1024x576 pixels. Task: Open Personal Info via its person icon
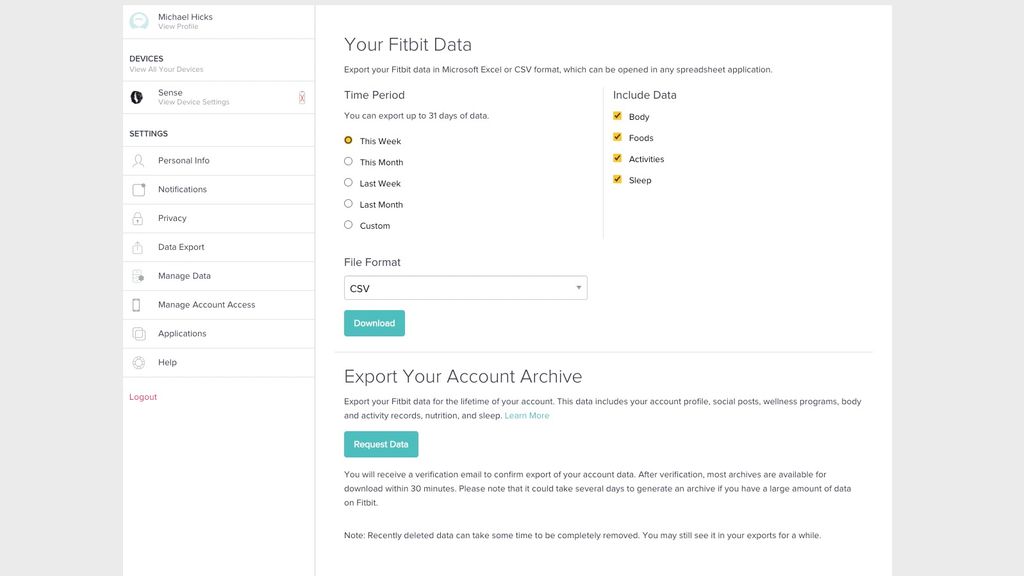pos(137,161)
